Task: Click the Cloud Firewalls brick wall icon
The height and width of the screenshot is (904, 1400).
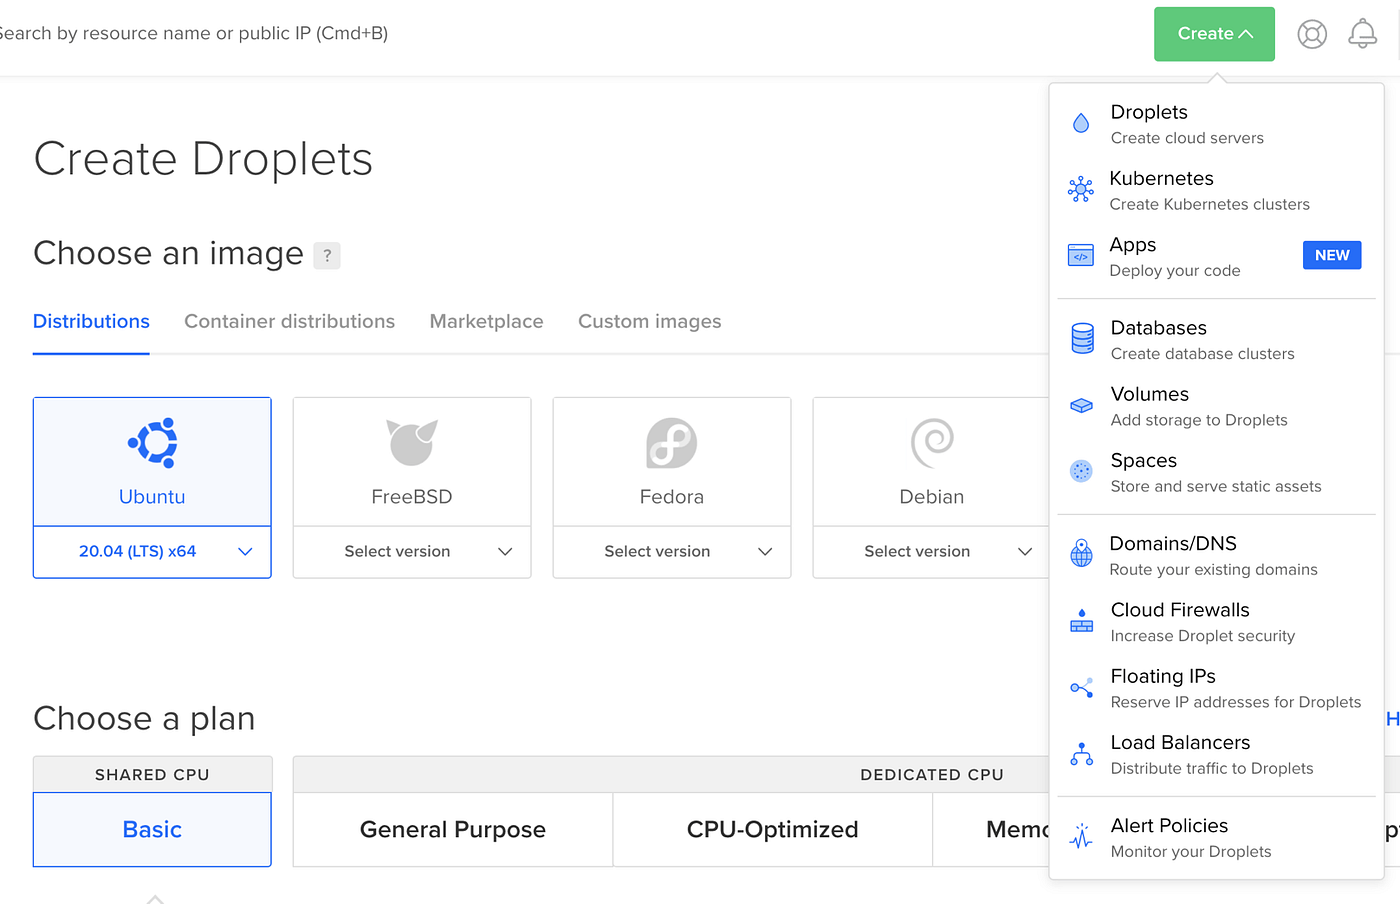Action: [x=1082, y=621]
